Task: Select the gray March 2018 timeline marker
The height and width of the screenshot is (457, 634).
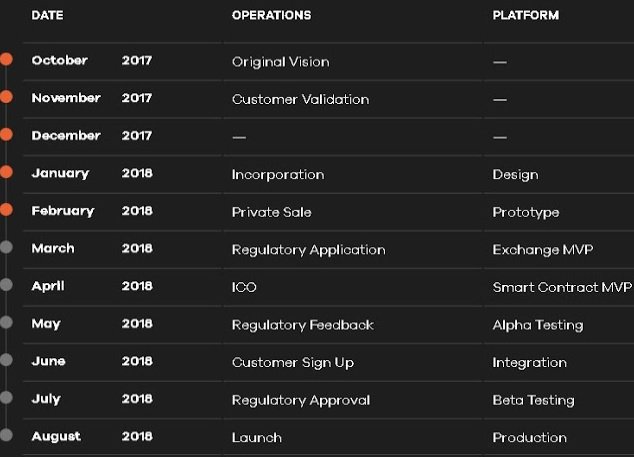Action: (x=6, y=247)
